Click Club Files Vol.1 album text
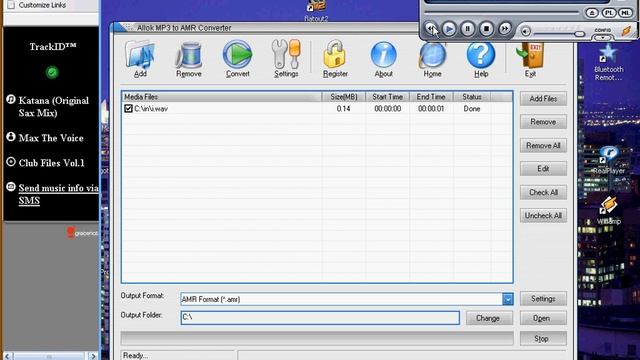The image size is (640, 360). tap(51, 163)
